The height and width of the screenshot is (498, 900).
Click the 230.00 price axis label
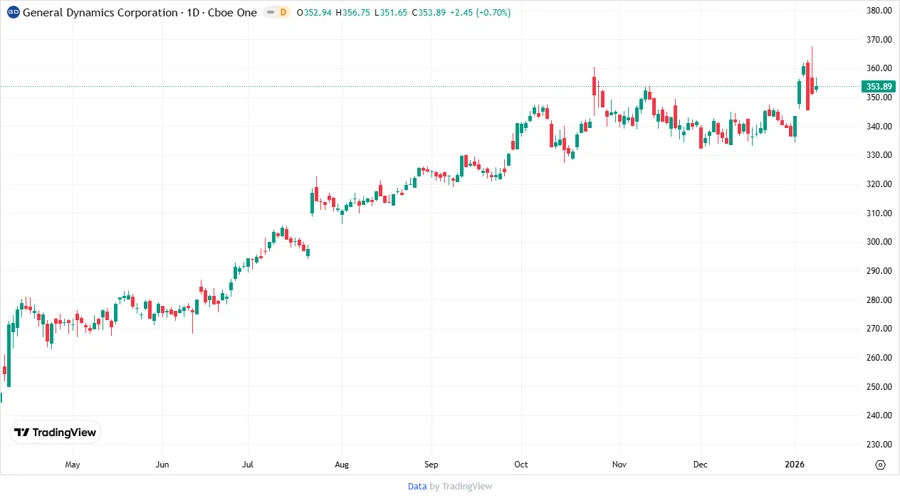[x=879, y=445]
